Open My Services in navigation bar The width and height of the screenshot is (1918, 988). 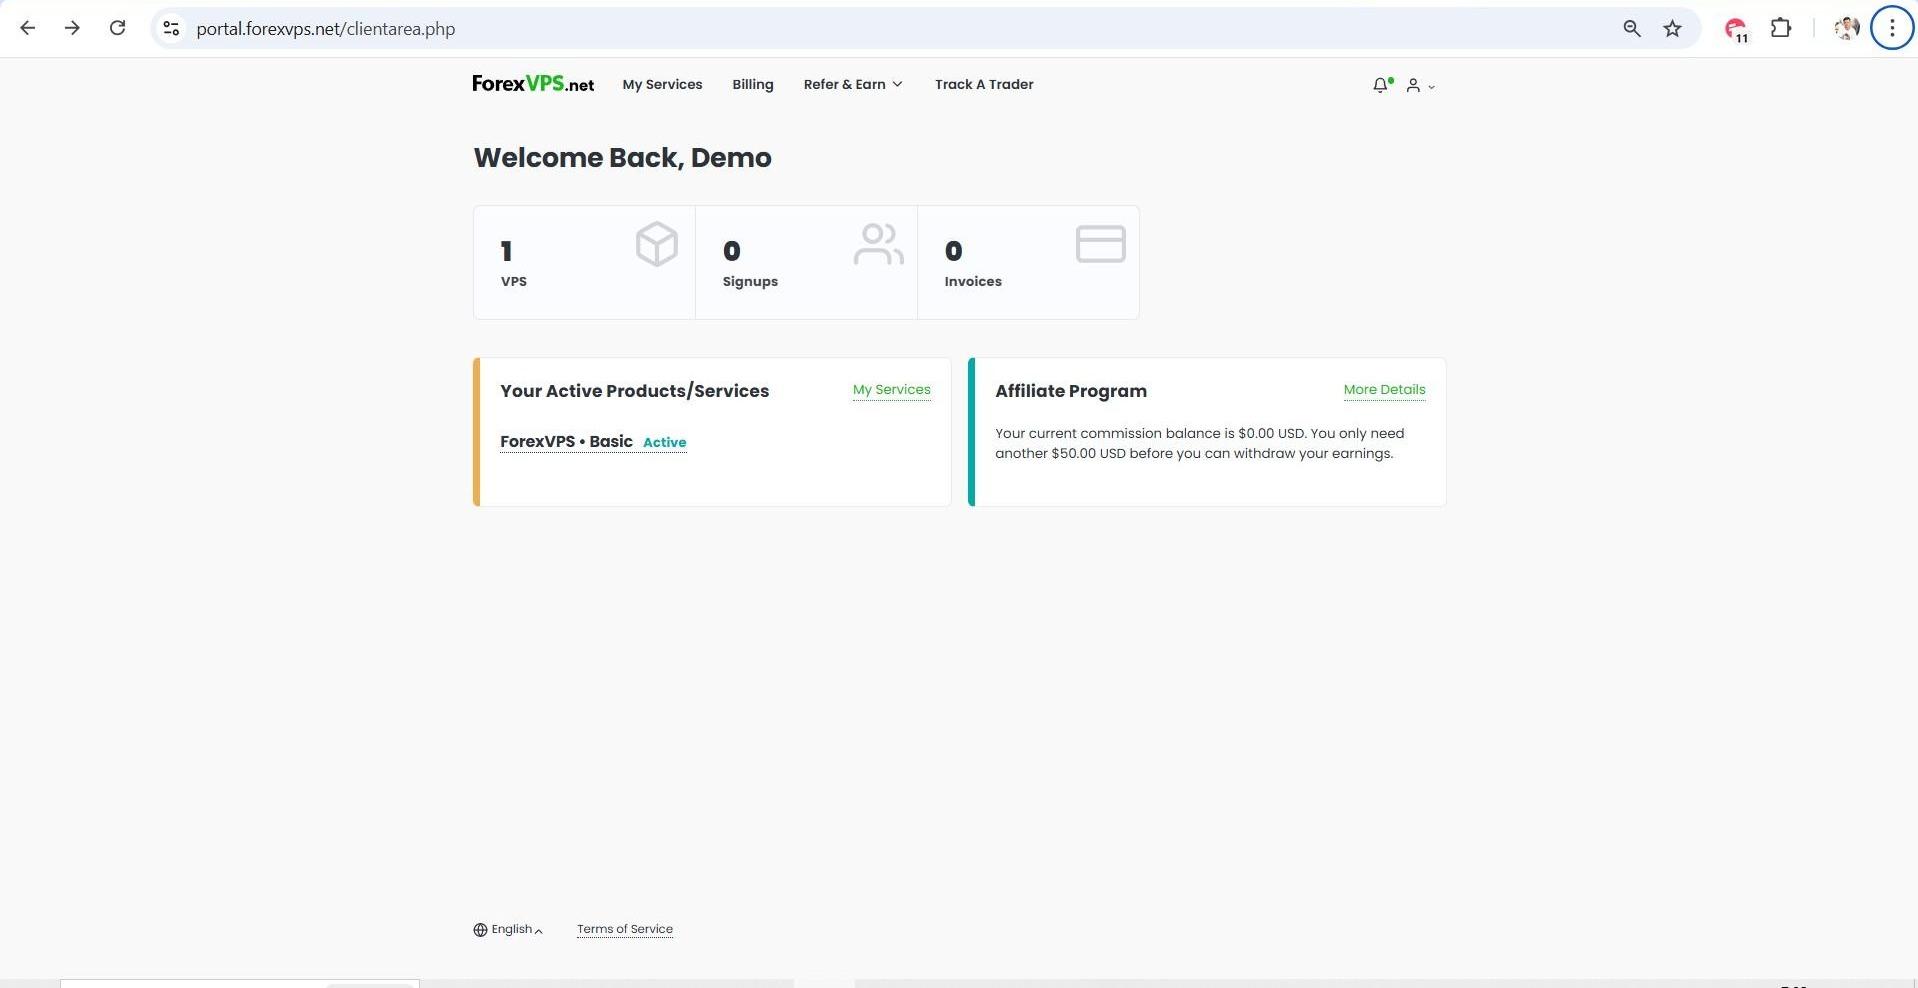[662, 84]
